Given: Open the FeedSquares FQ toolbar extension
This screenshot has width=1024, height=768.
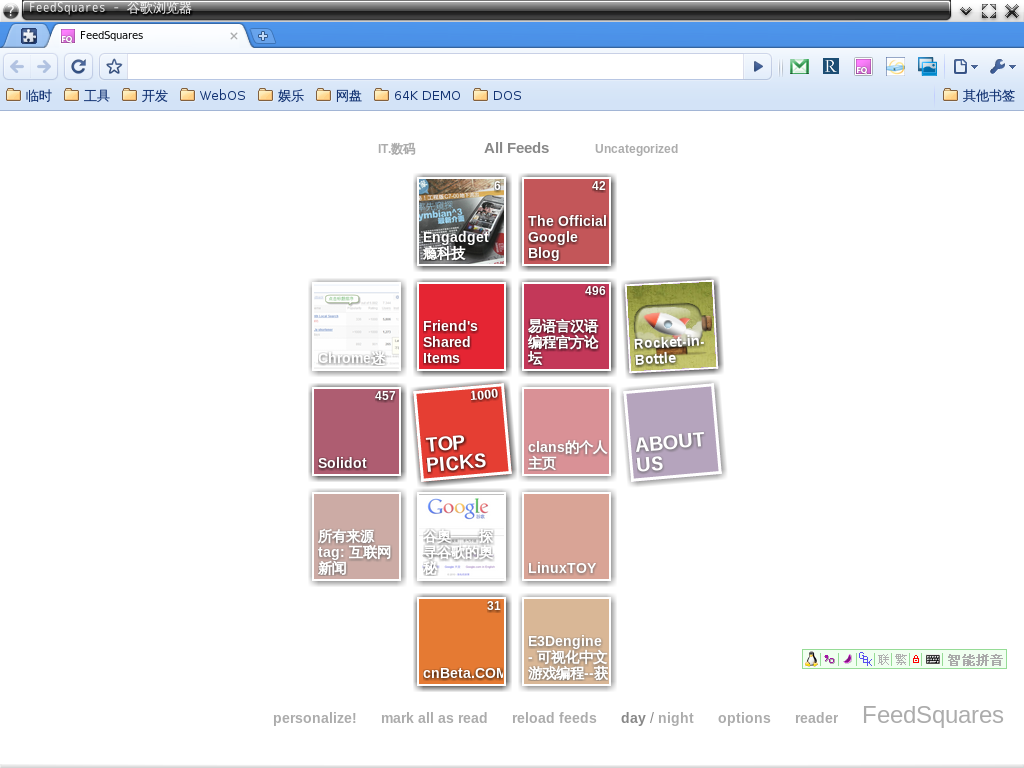Looking at the screenshot, I should point(863,67).
